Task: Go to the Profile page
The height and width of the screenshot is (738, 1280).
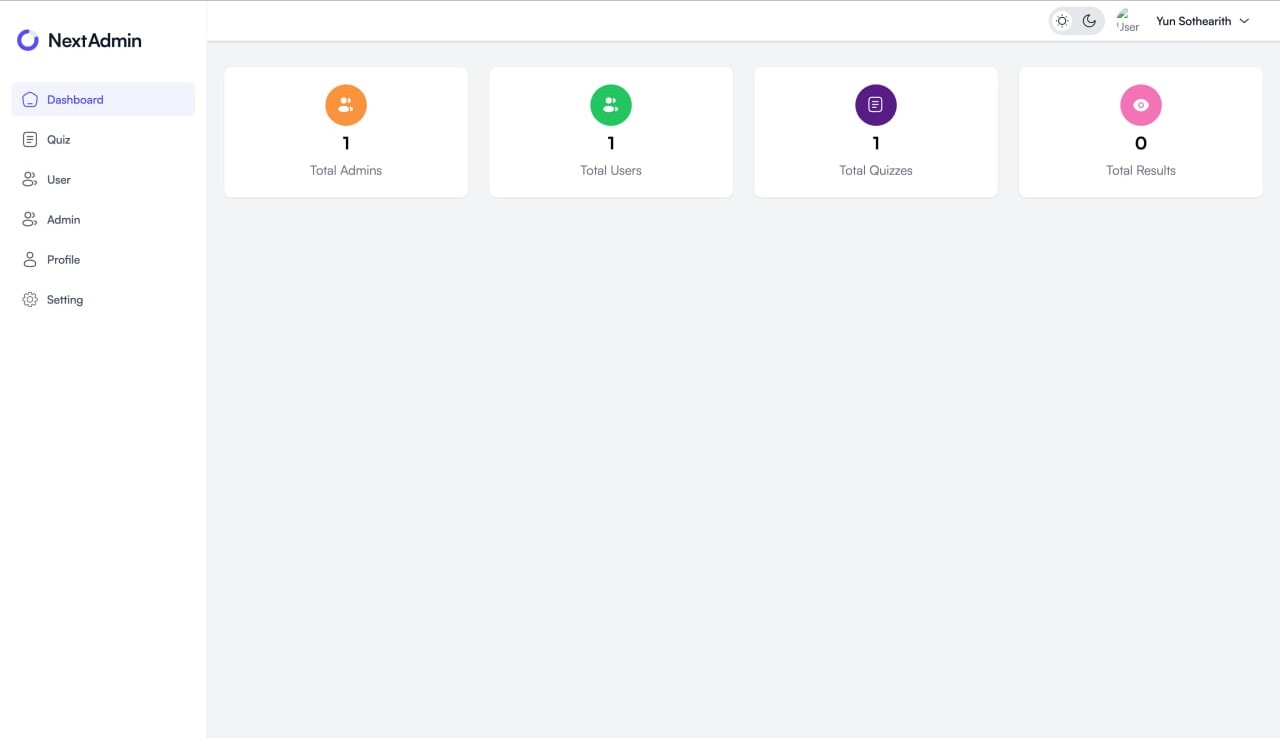Action: point(63,260)
